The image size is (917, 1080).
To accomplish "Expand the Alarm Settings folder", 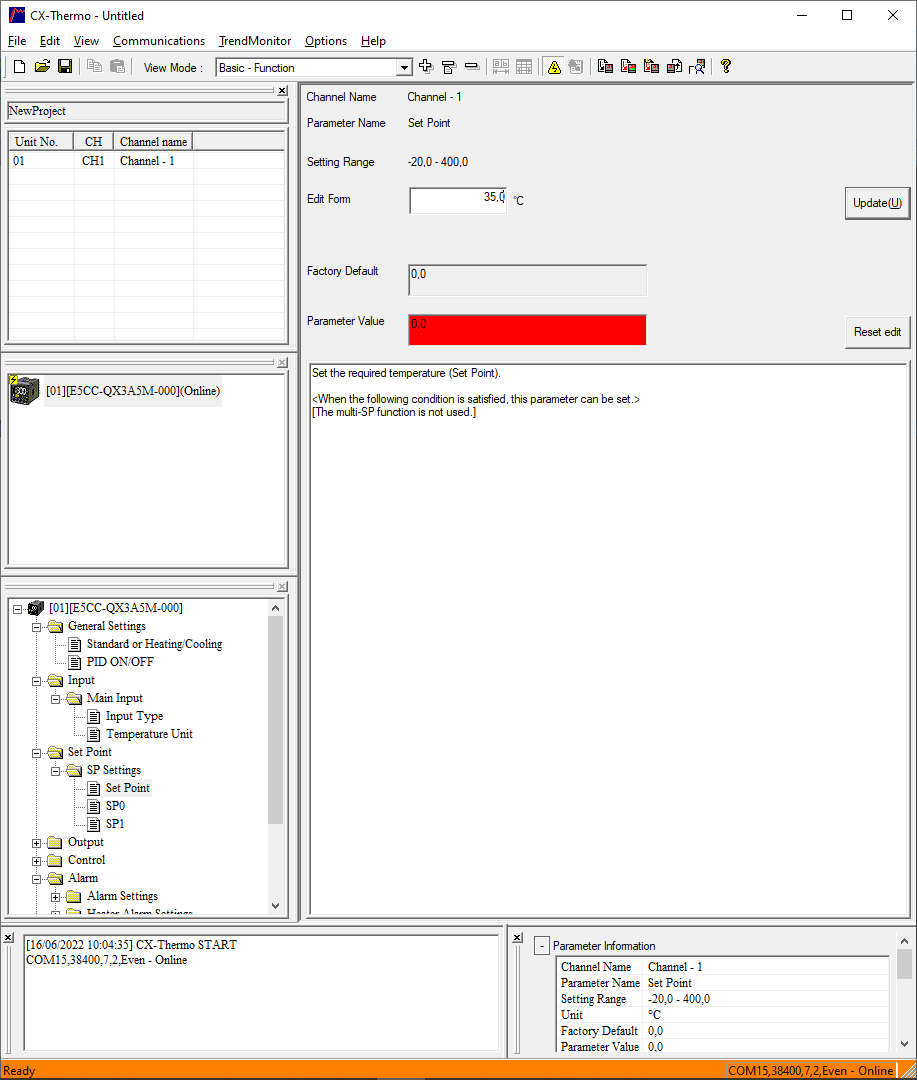I will pos(56,897).
